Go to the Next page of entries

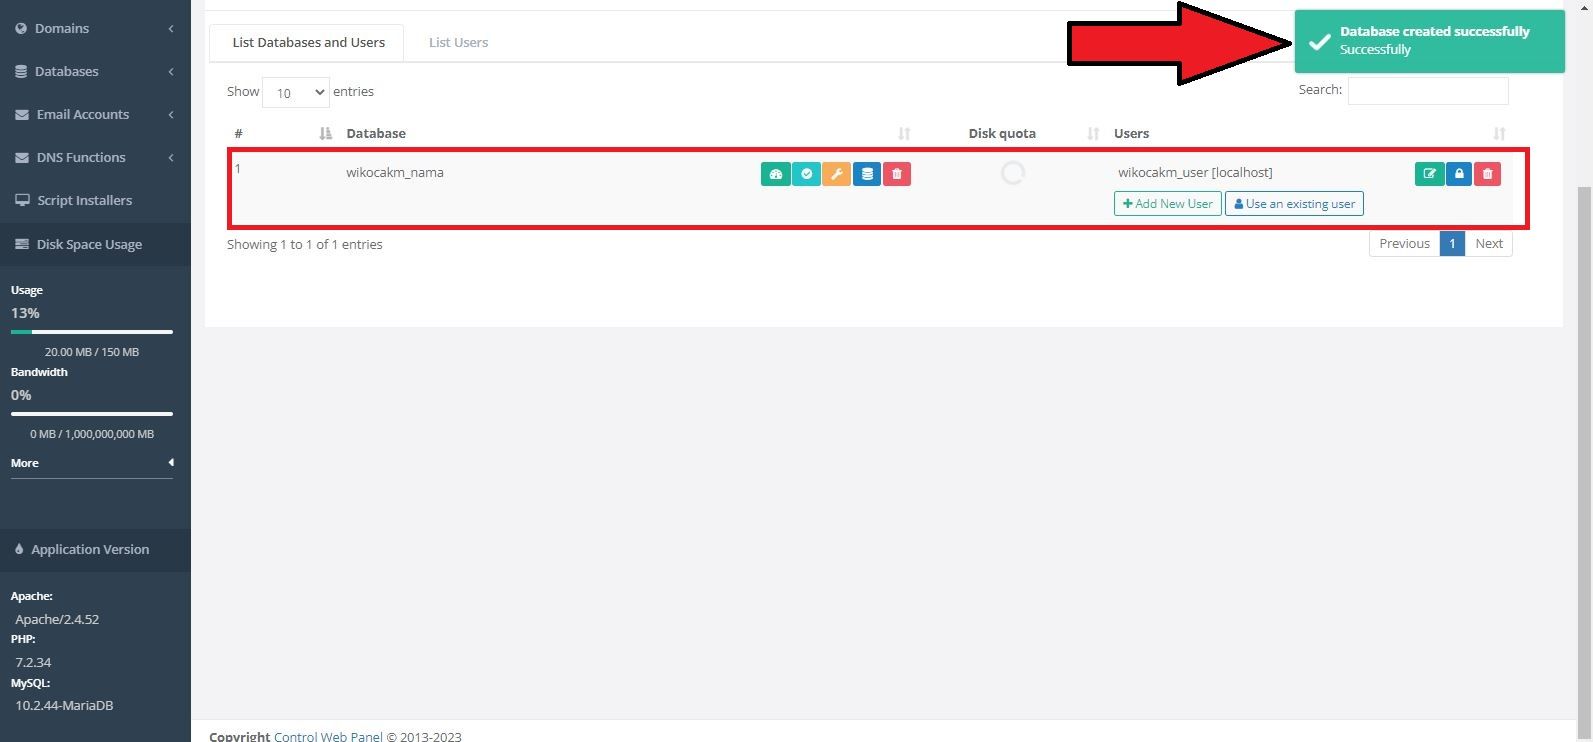[1488, 244]
